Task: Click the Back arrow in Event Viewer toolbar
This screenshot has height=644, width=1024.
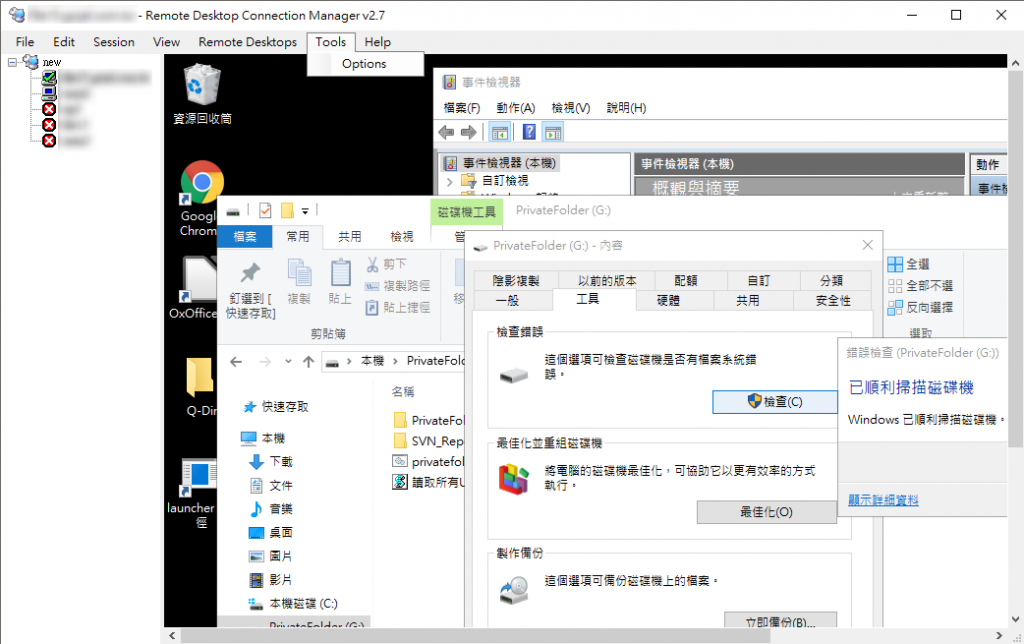Action: click(x=447, y=133)
